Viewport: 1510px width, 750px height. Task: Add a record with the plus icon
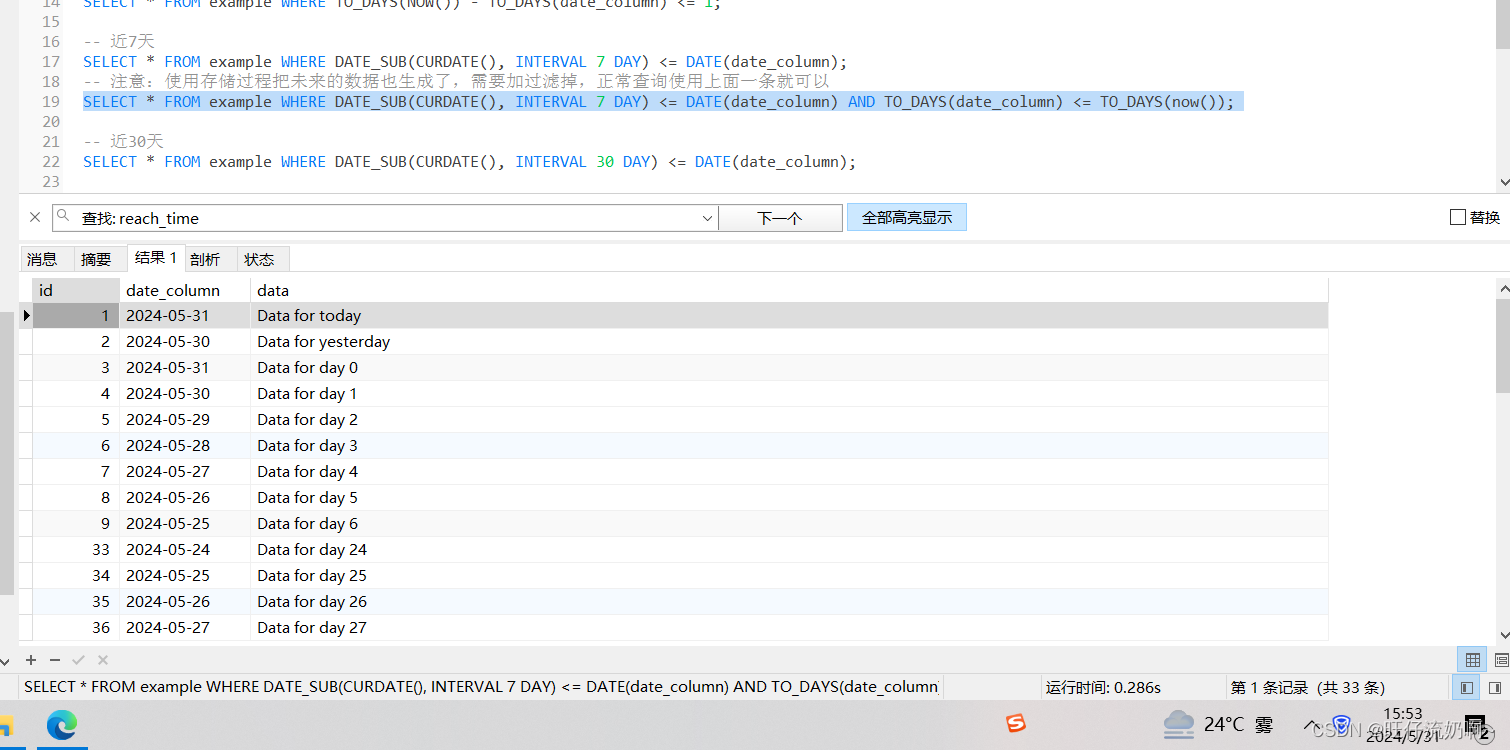(x=31, y=660)
